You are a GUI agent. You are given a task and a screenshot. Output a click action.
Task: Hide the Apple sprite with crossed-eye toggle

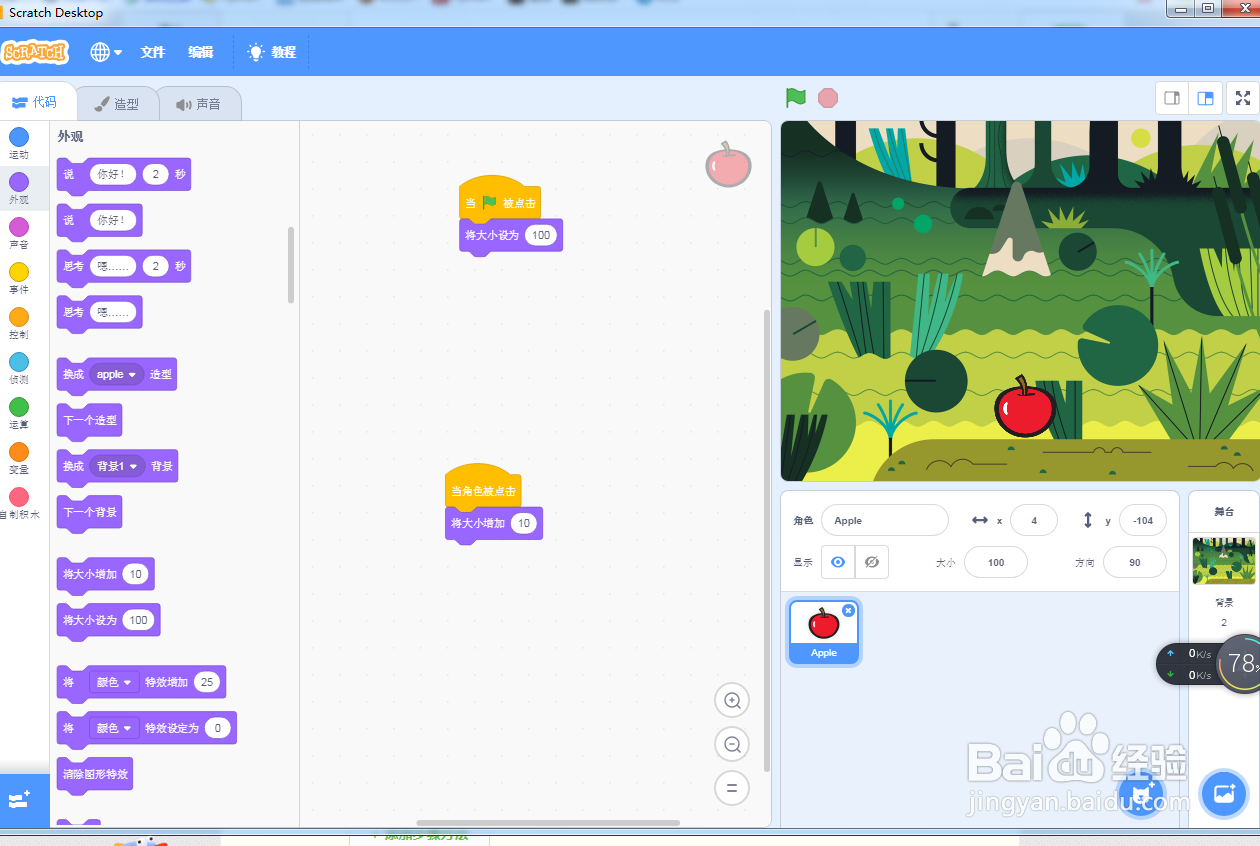[x=871, y=562]
